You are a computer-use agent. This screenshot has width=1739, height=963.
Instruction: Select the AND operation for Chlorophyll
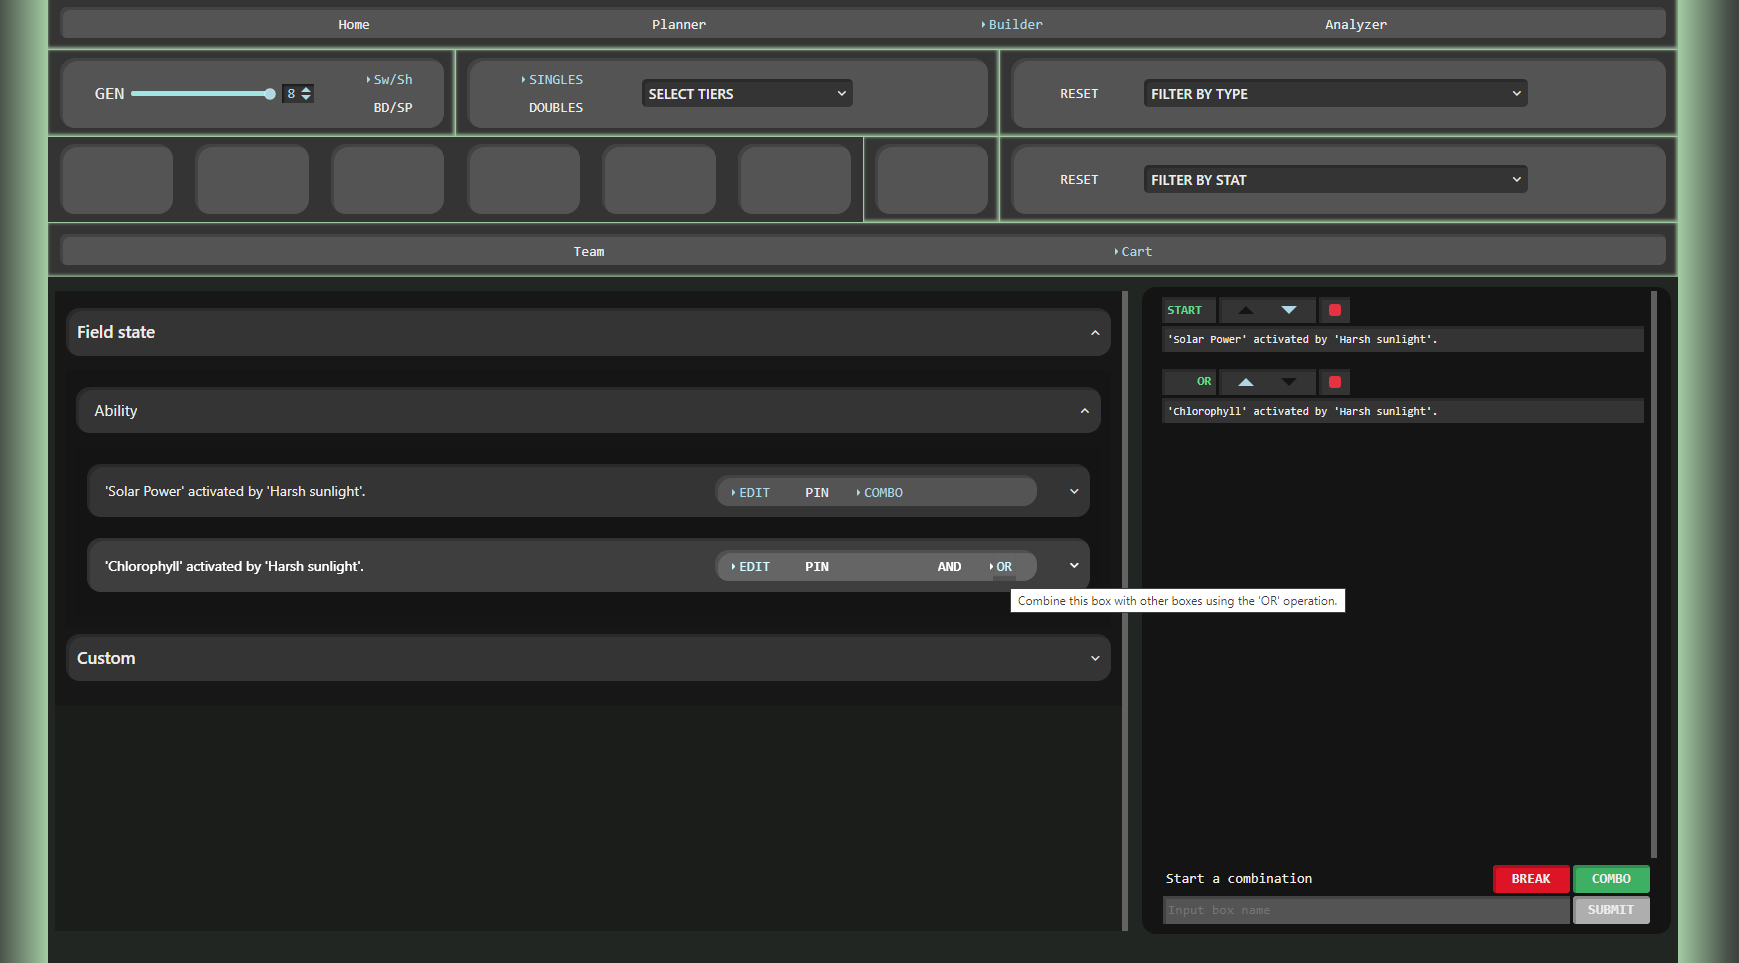click(949, 567)
